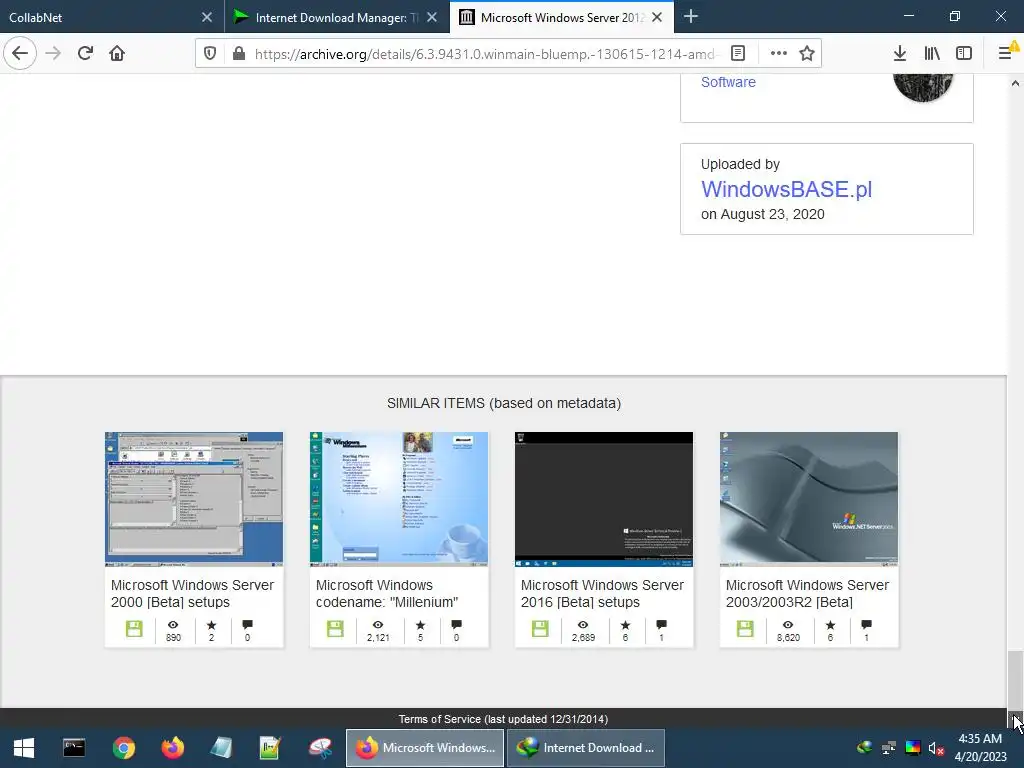The image size is (1024, 768).
Task: Open Firefox hamburger menu
Action: 1006,54
